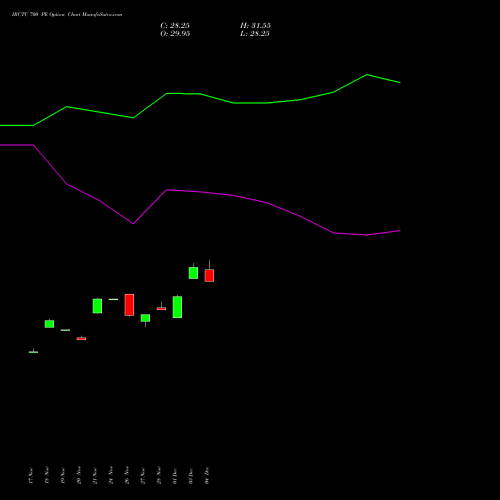Click the green candlestick for 21 Nov
This screenshot has width=500, height=500.
pyautogui.click(x=97, y=306)
